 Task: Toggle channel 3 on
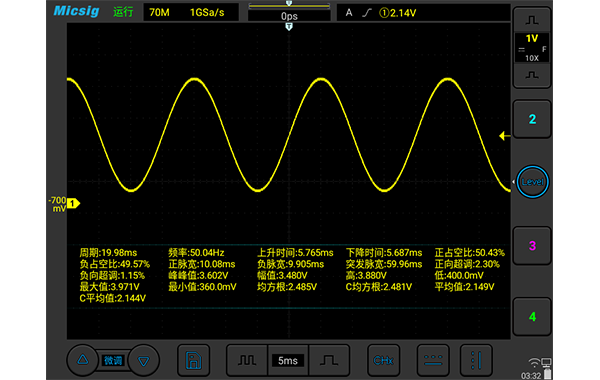tap(532, 246)
